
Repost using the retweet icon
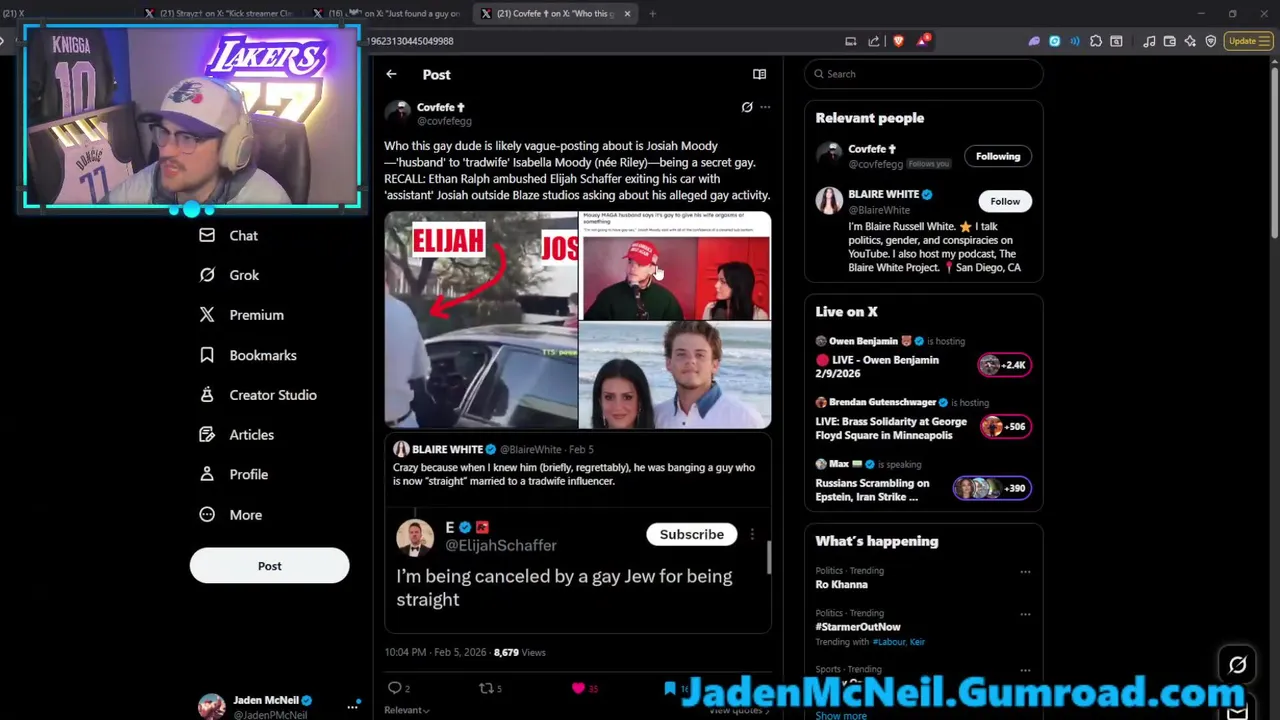pyautogui.click(x=486, y=688)
